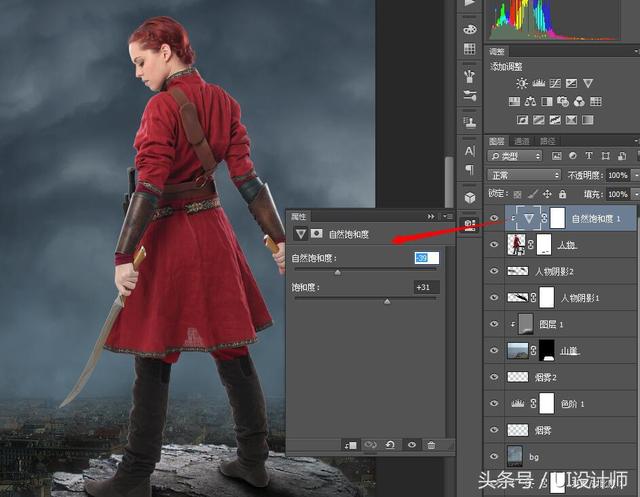Add a Color Balance adjustment (scales icon)
This screenshot has width=640, height=497.
[531, 101]
